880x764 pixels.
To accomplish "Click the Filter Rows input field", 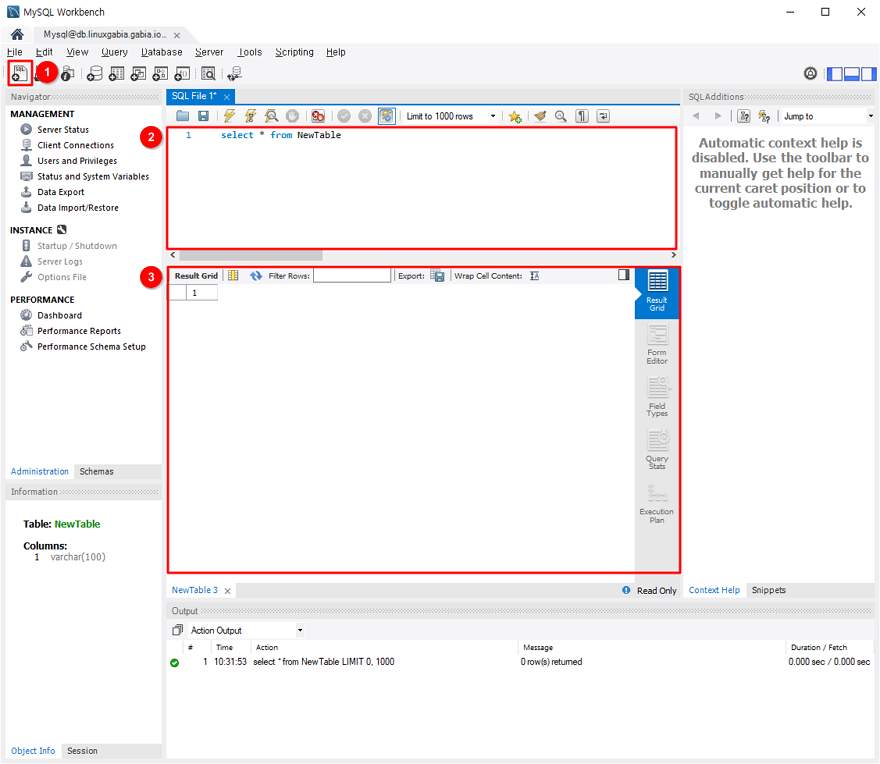I will pos(352,276).
